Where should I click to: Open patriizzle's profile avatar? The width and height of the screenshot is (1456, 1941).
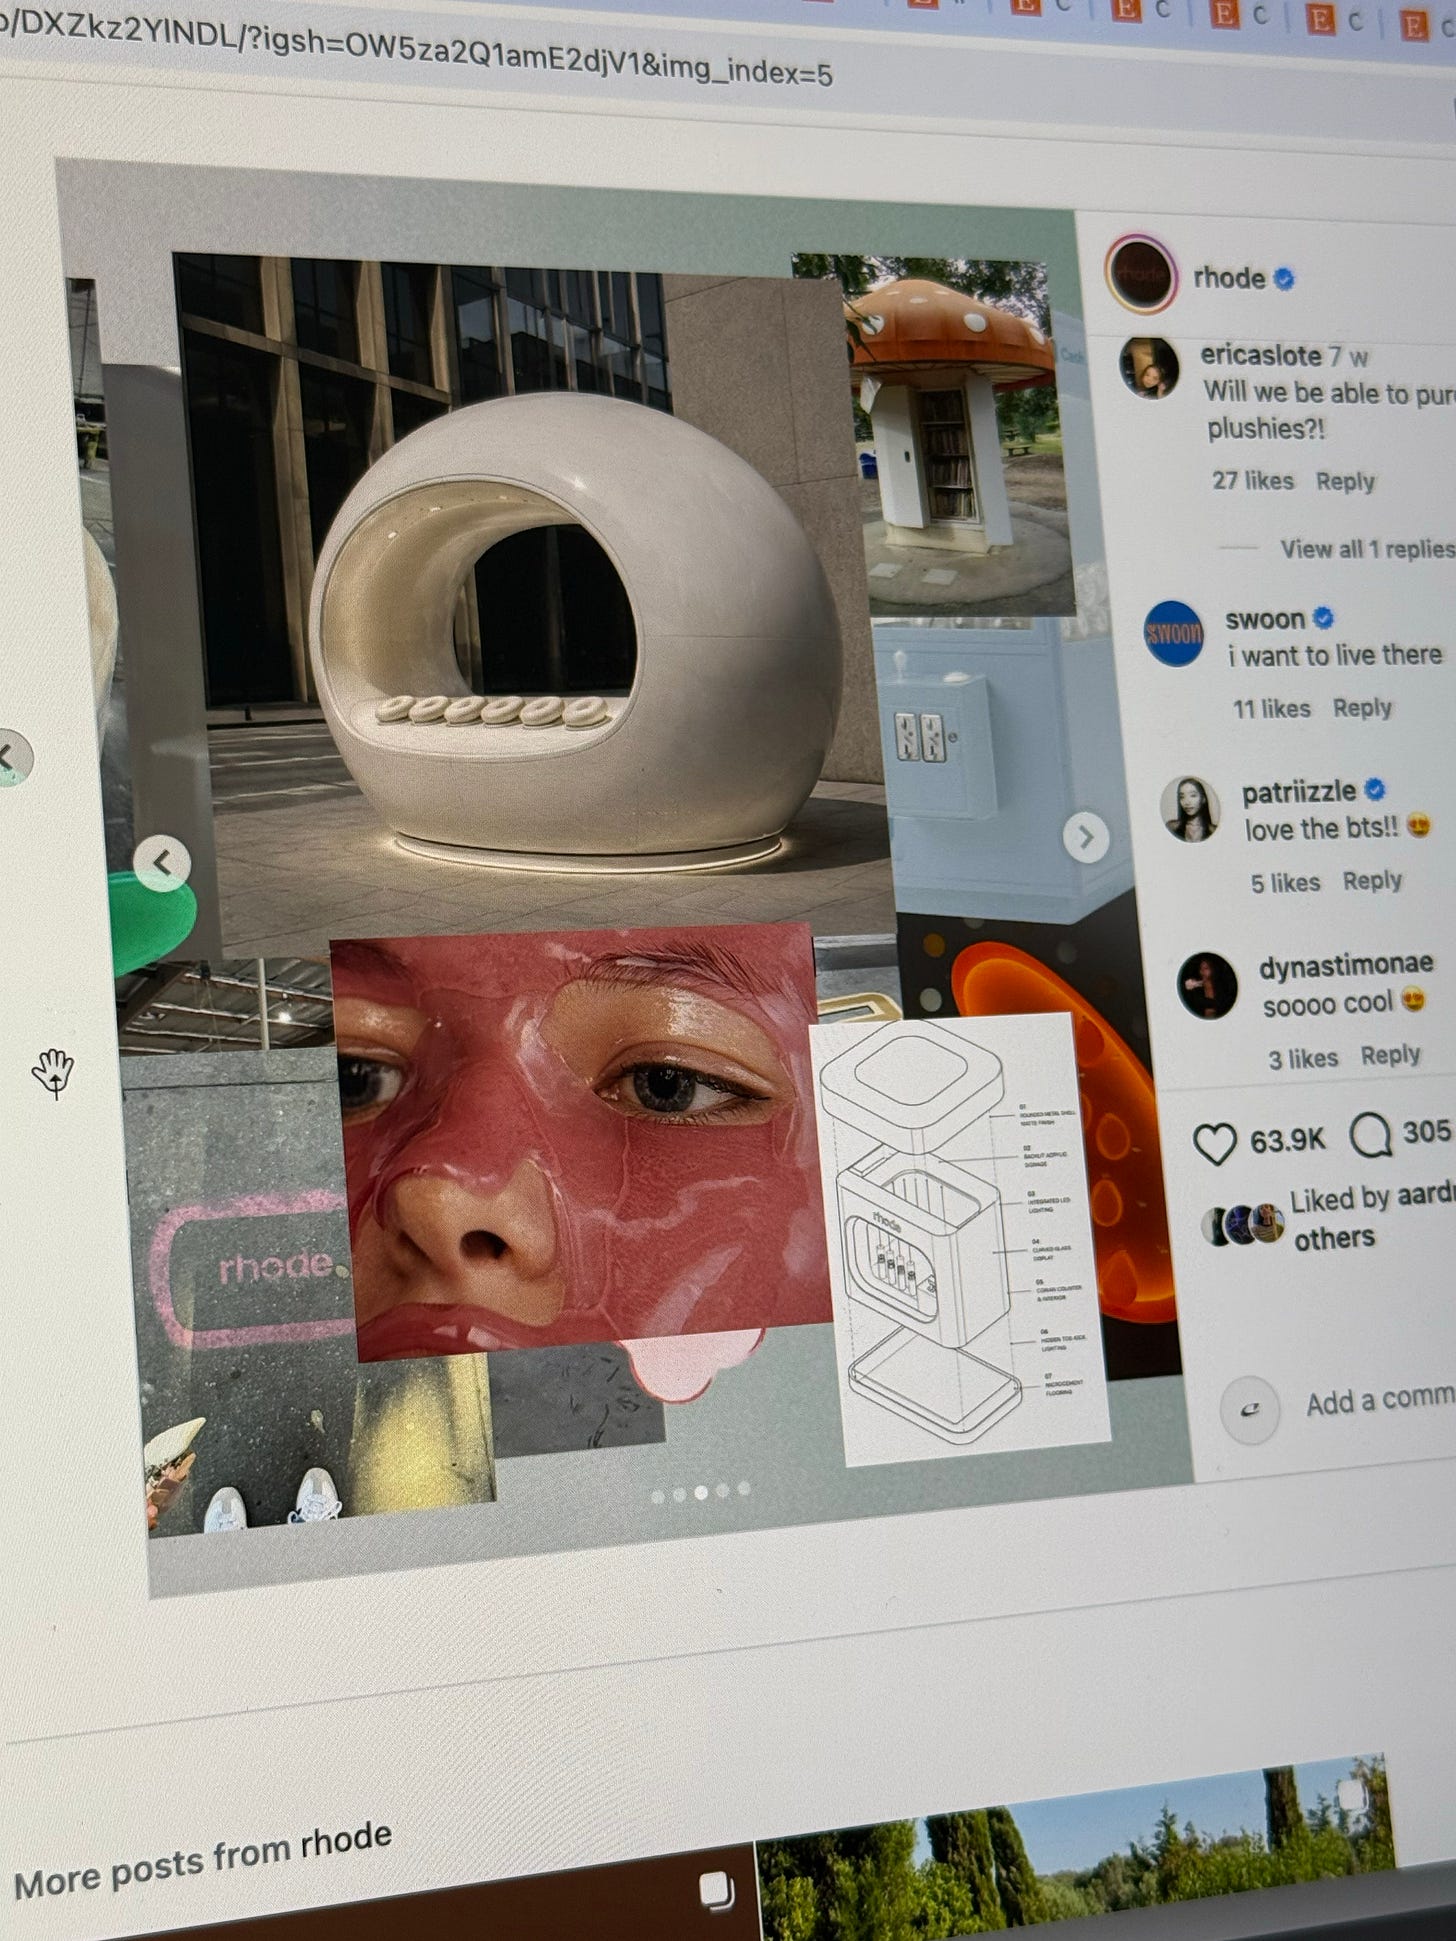click(x=1190, y=809)
